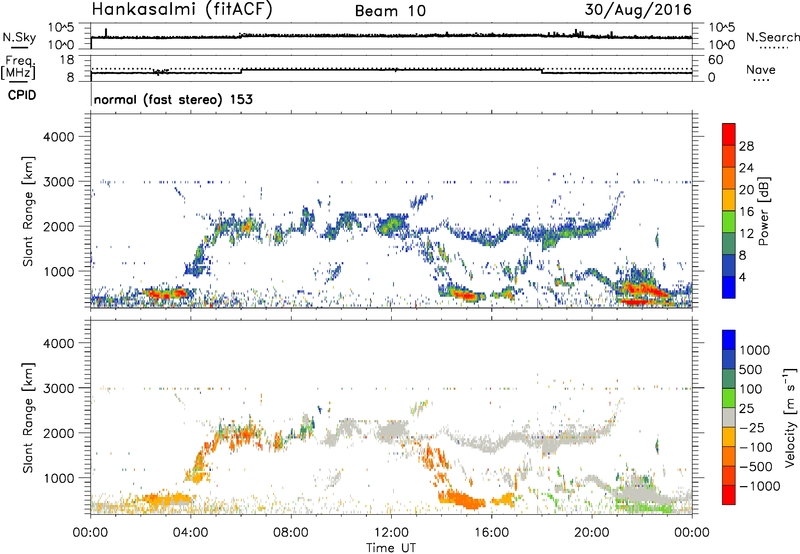Click the '2000' tick on the velocity panel
The image size is (800, 554).
tap(58, 433)
